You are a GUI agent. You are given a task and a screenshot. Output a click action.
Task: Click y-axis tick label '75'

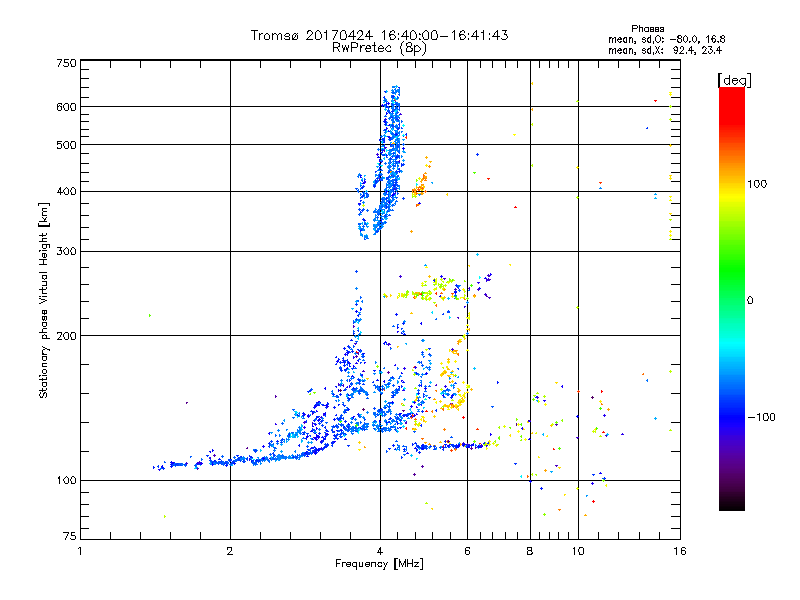[70, 536]
